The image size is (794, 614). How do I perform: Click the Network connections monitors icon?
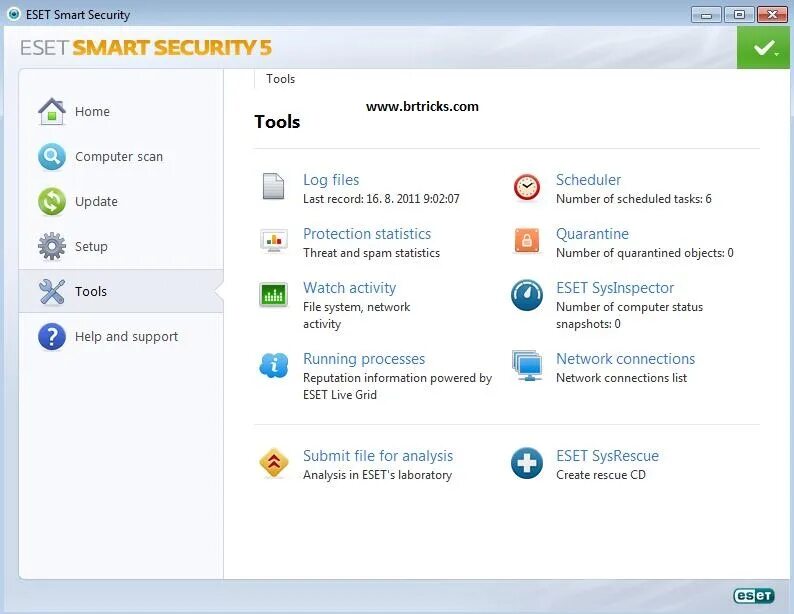527,365
